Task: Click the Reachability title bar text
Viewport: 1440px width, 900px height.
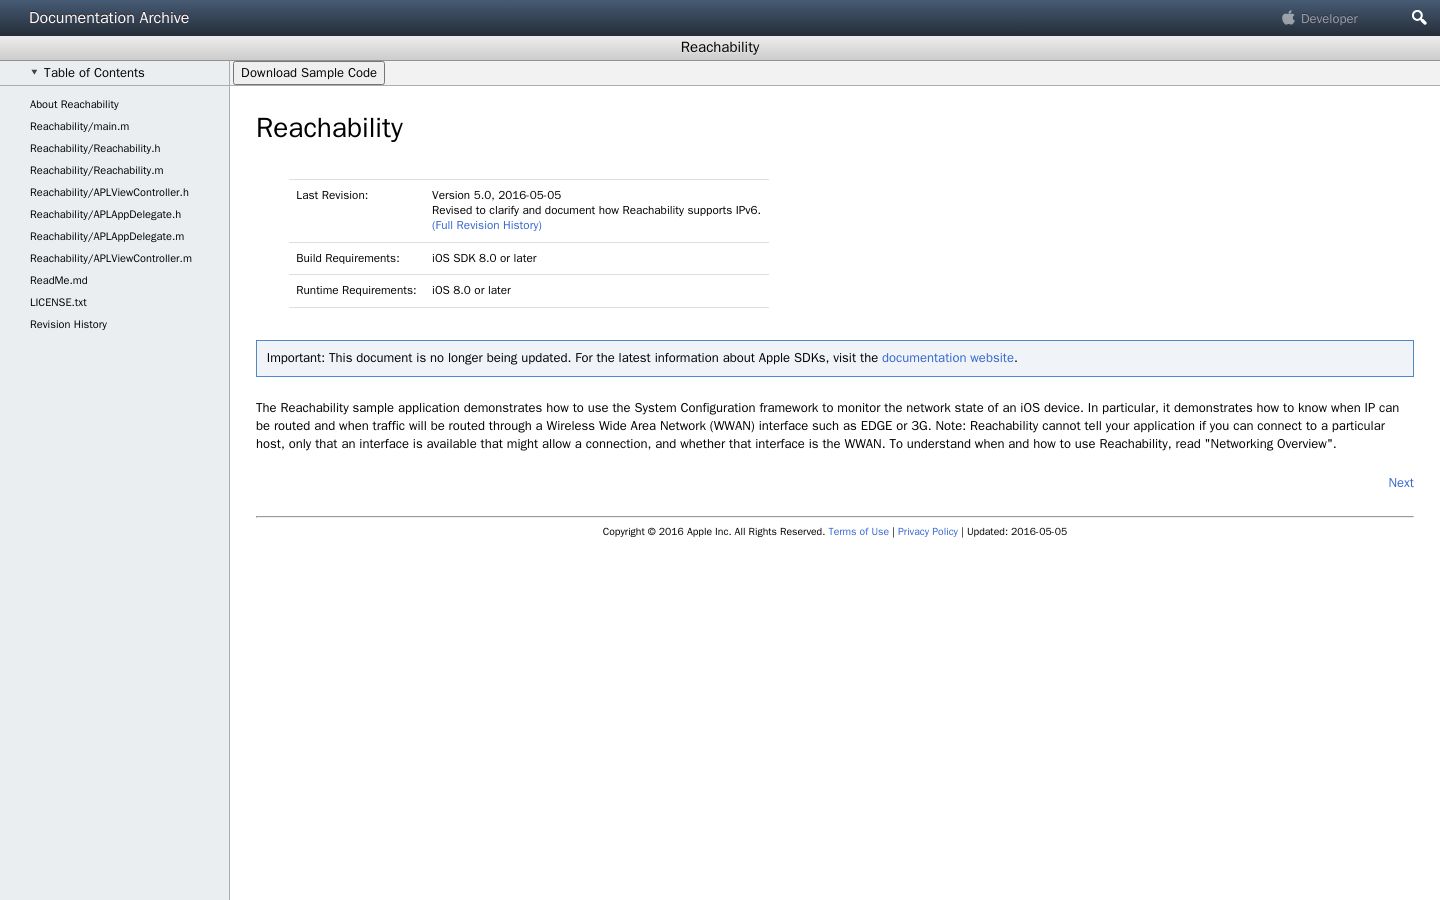Action: point(720,47)
